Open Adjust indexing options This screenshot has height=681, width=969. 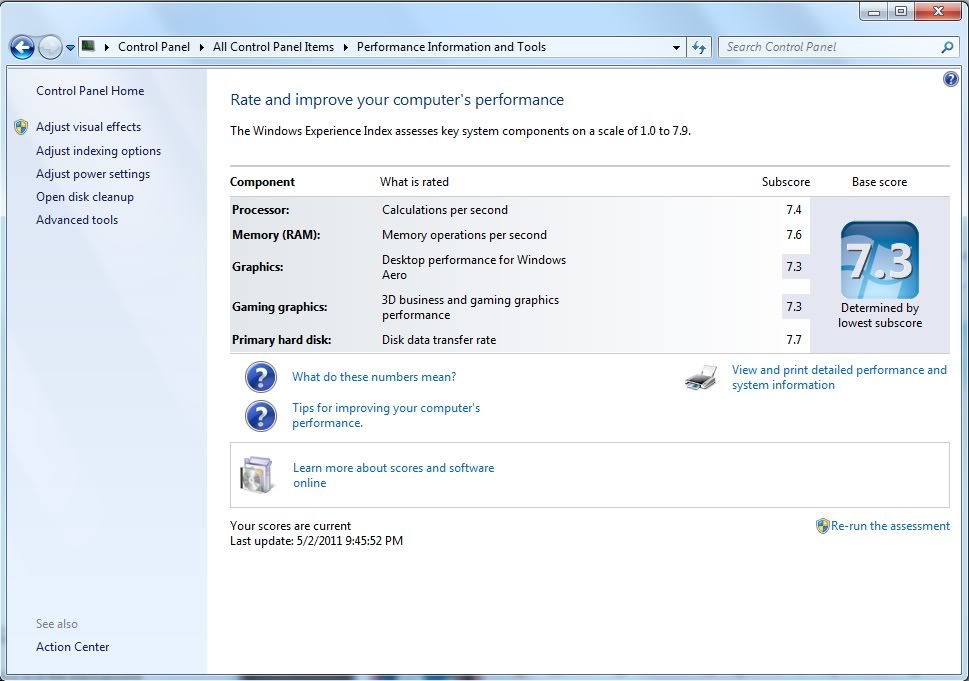[x=98, y=151]
